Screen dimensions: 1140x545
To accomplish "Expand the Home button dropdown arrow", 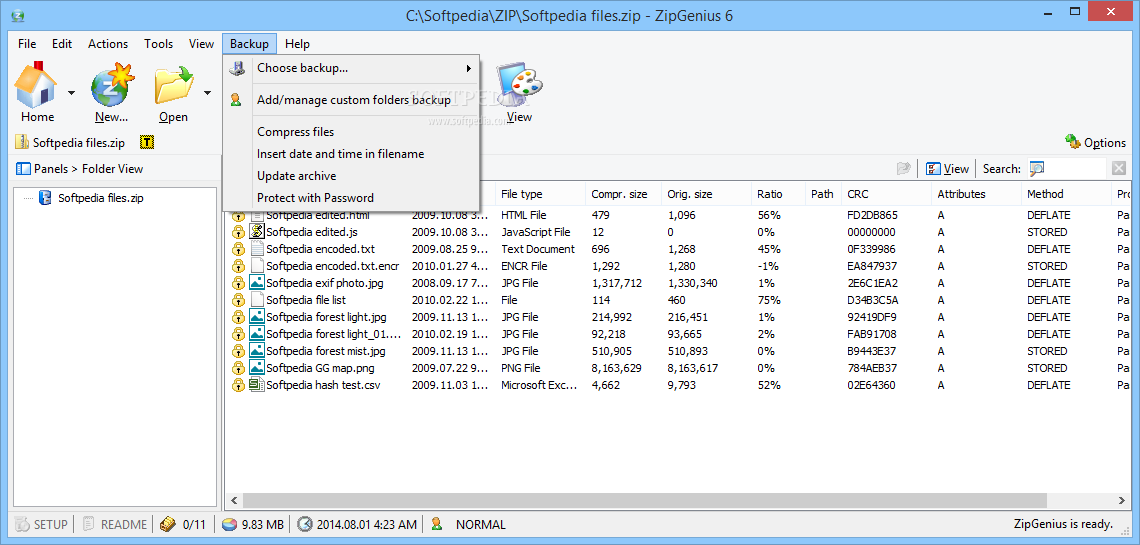I will [71, 92].
